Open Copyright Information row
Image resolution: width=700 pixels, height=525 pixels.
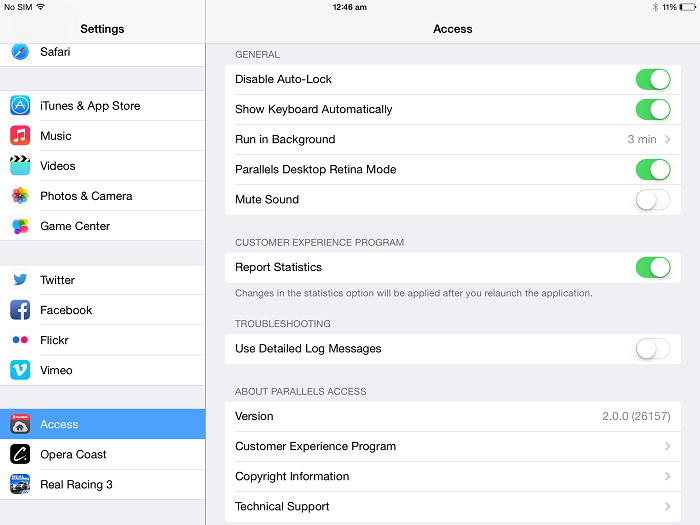point(453,476)
